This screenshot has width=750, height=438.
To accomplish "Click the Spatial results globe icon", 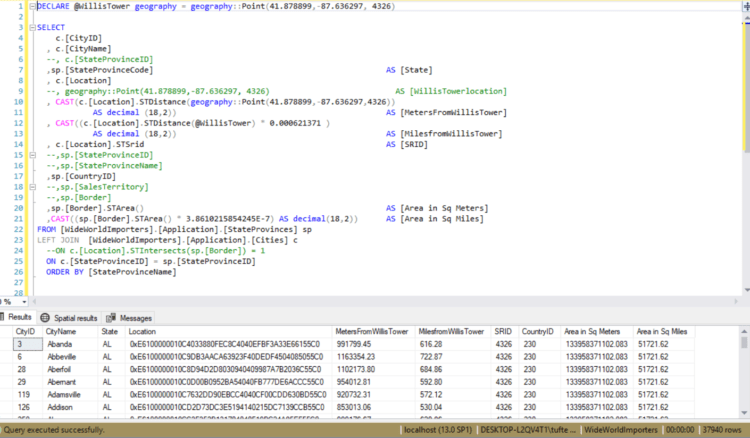I will [x=45, y=318].
